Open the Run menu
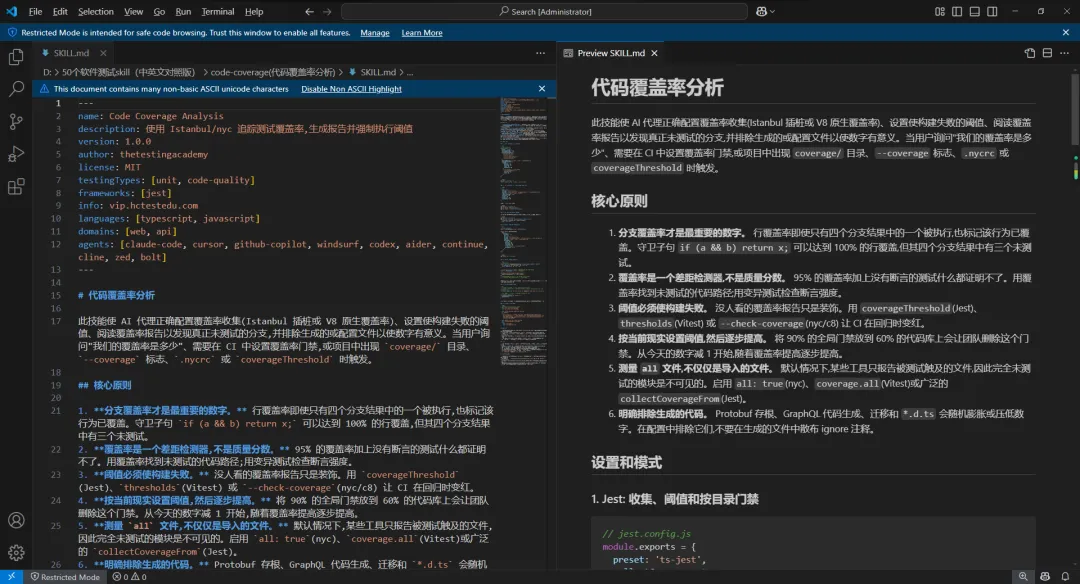 (x=183, y=12)
